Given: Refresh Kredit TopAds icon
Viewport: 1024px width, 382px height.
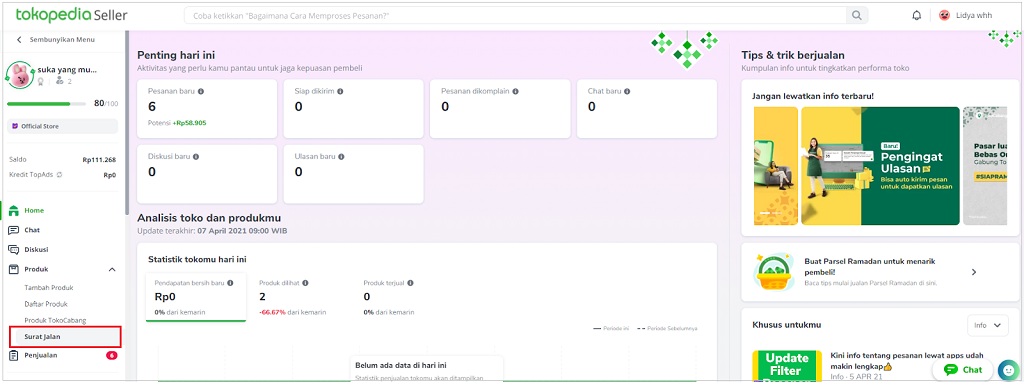Looking at the screenshot, I should tap(59, 175).
